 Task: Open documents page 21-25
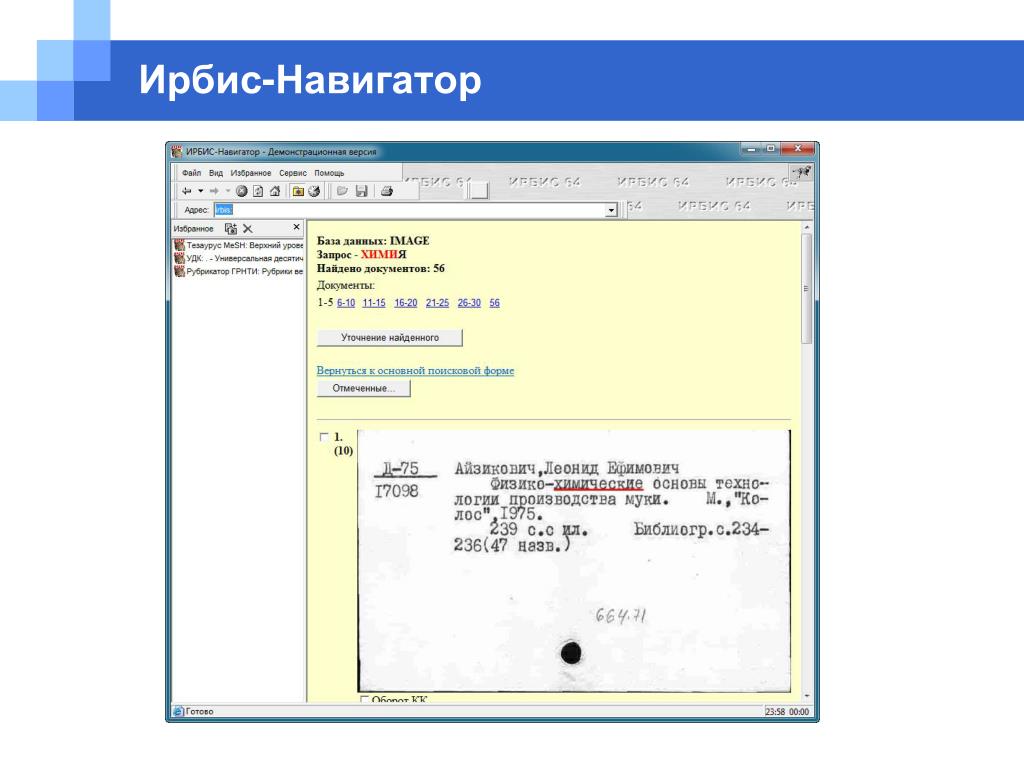coord(438,303)
